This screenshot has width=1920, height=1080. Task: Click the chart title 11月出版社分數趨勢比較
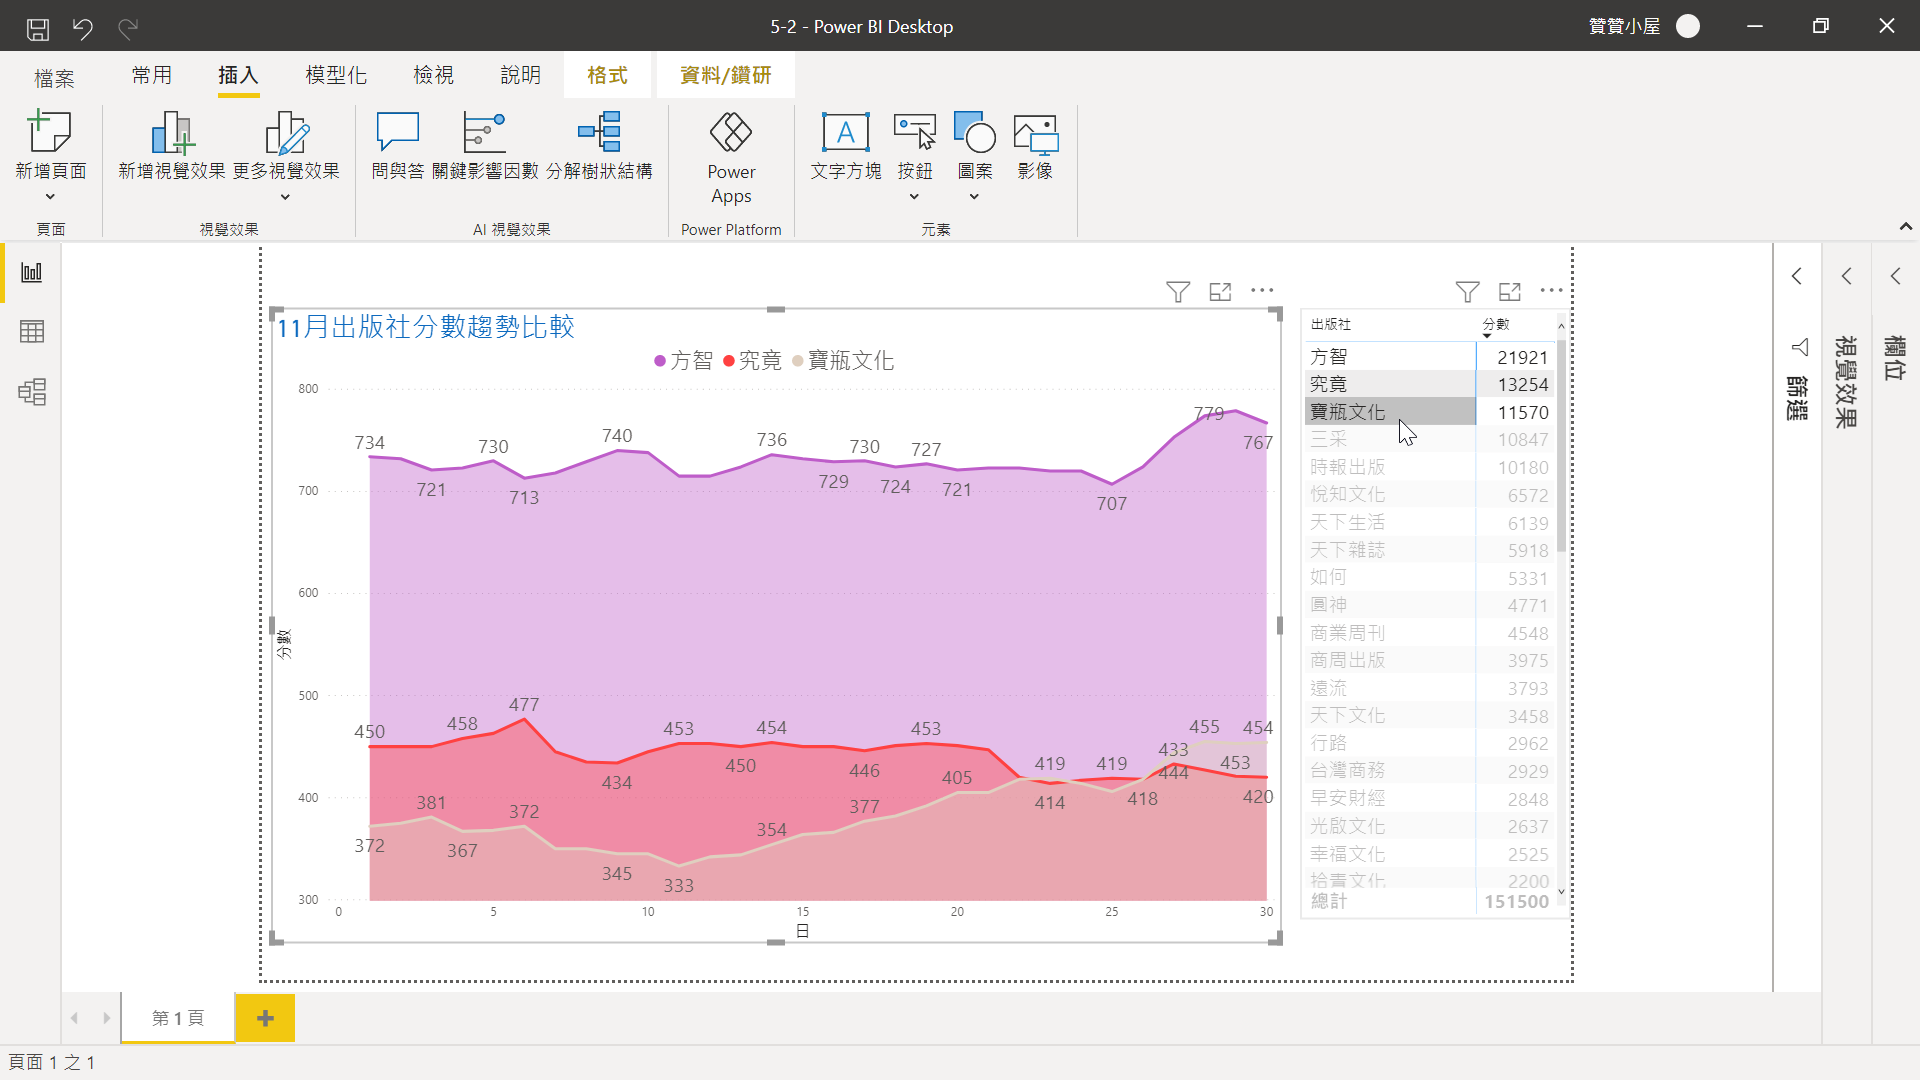point(425,327)
